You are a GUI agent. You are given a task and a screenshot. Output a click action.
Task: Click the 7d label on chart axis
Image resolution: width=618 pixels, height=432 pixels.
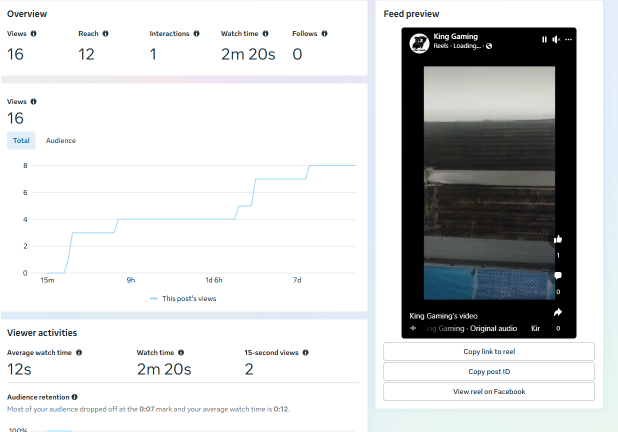(297, 280)
